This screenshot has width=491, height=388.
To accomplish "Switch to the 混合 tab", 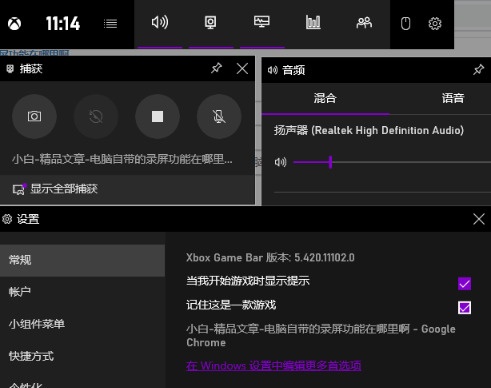I will 325,98.
